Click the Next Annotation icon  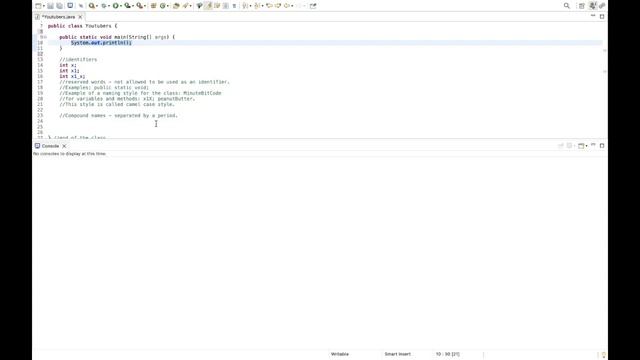[x=245, y=6]
